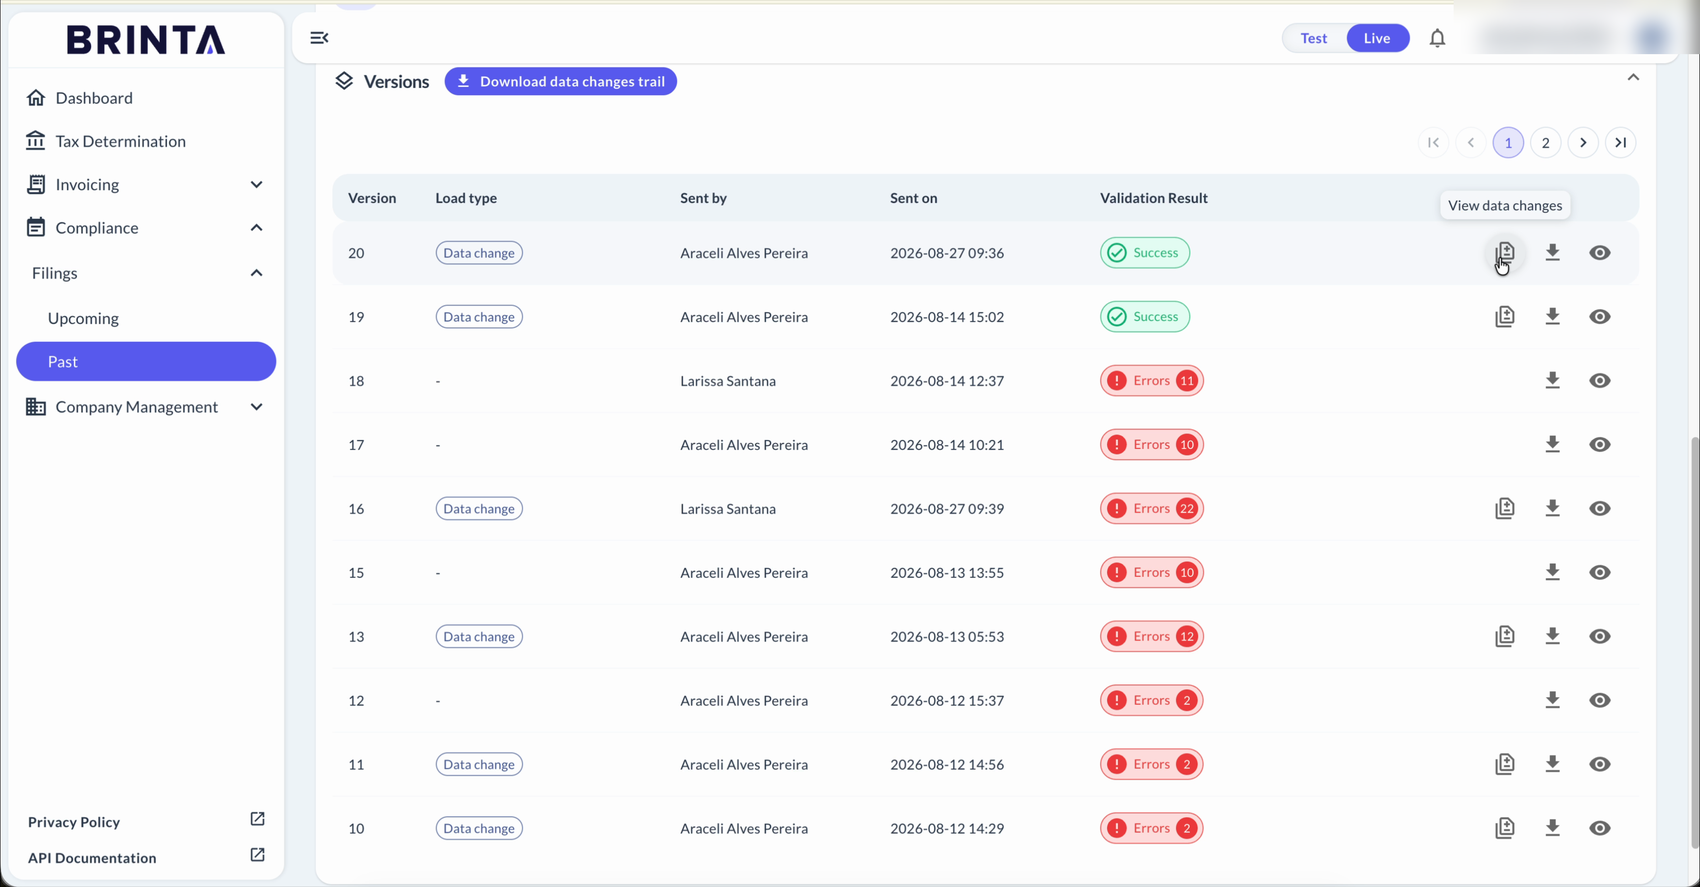Download data changes trail

561,82
